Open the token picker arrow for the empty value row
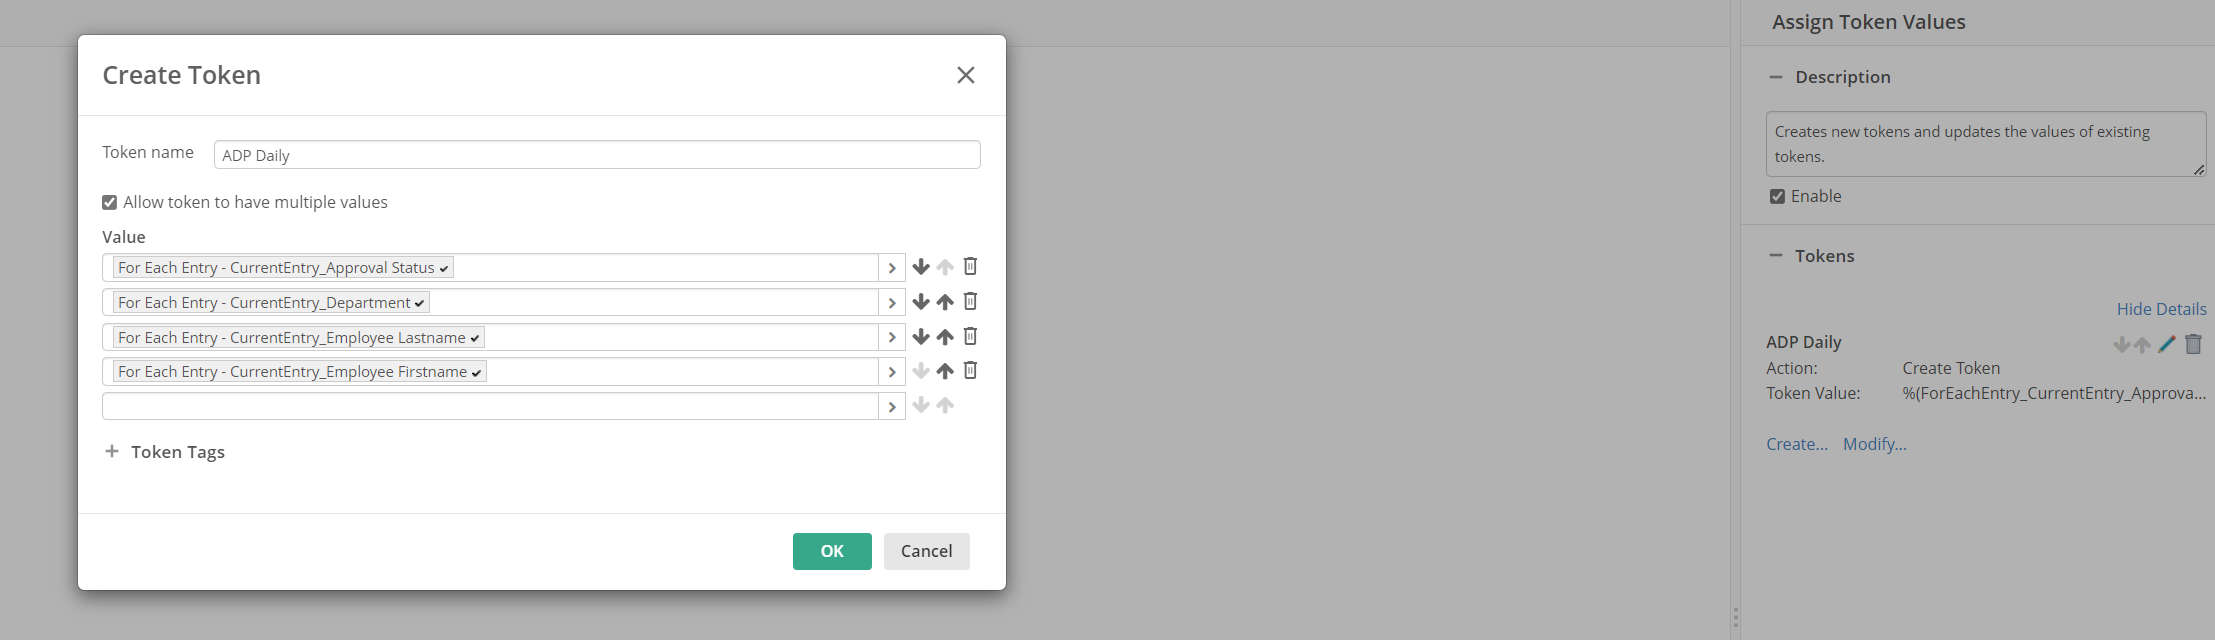Screen dimensions: 2215x640 tap(892, 406)
